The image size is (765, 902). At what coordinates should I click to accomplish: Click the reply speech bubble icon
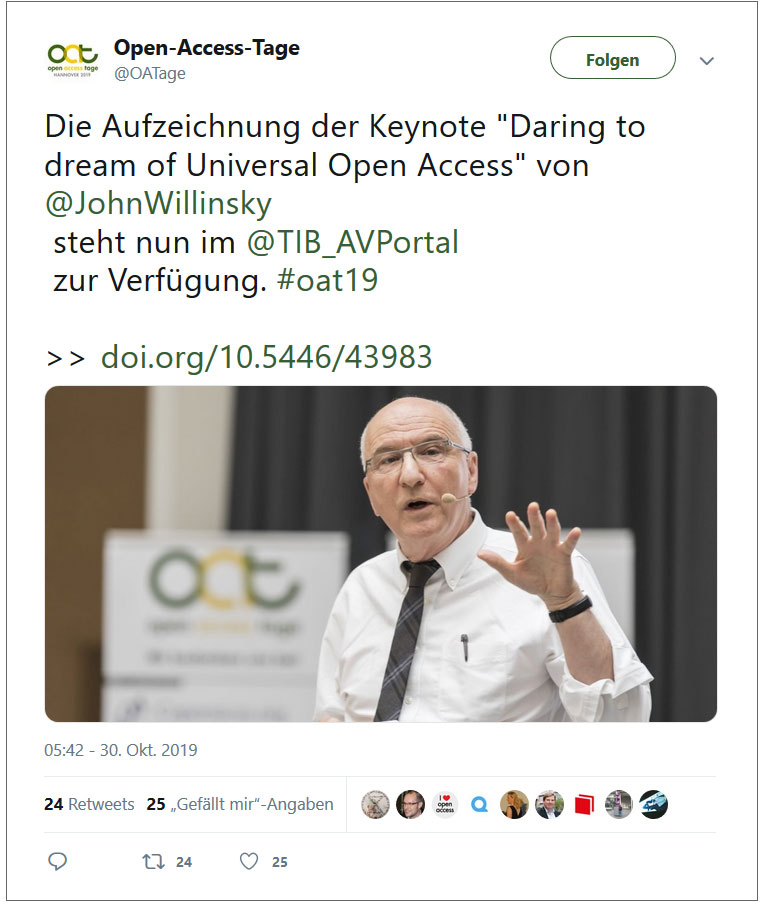(58, 861)
